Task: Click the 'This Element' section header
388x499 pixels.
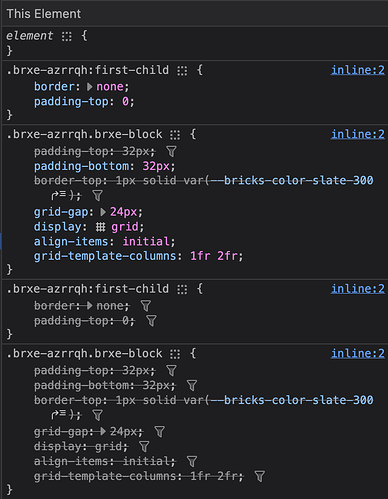Action: [x=44, y=14]
